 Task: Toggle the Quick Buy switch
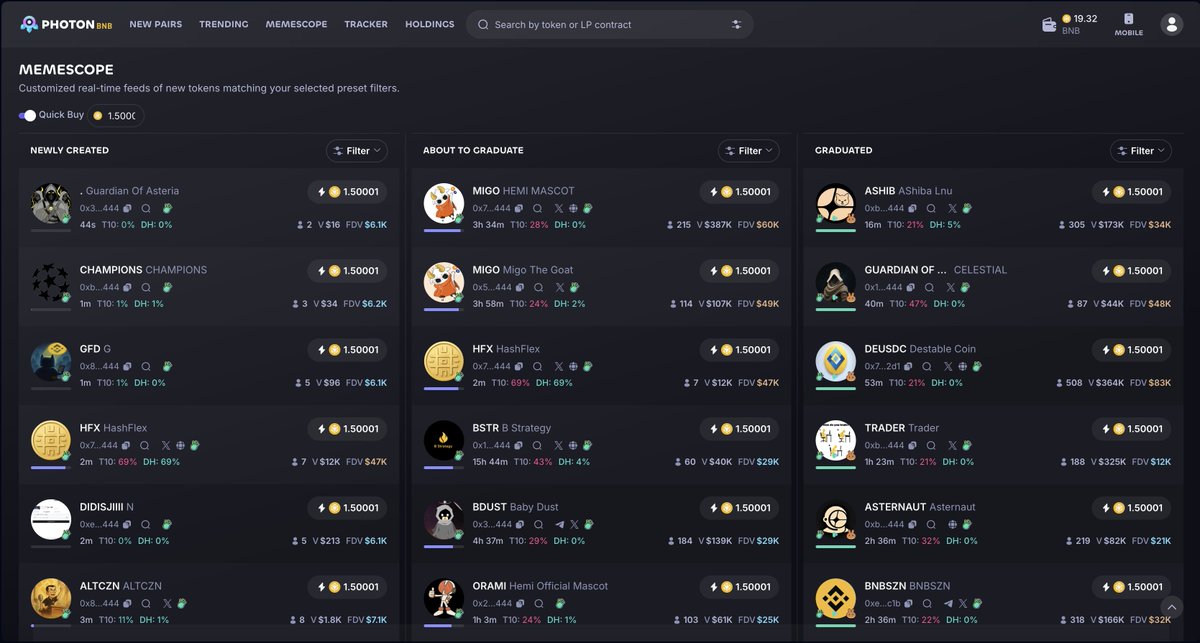27,115
